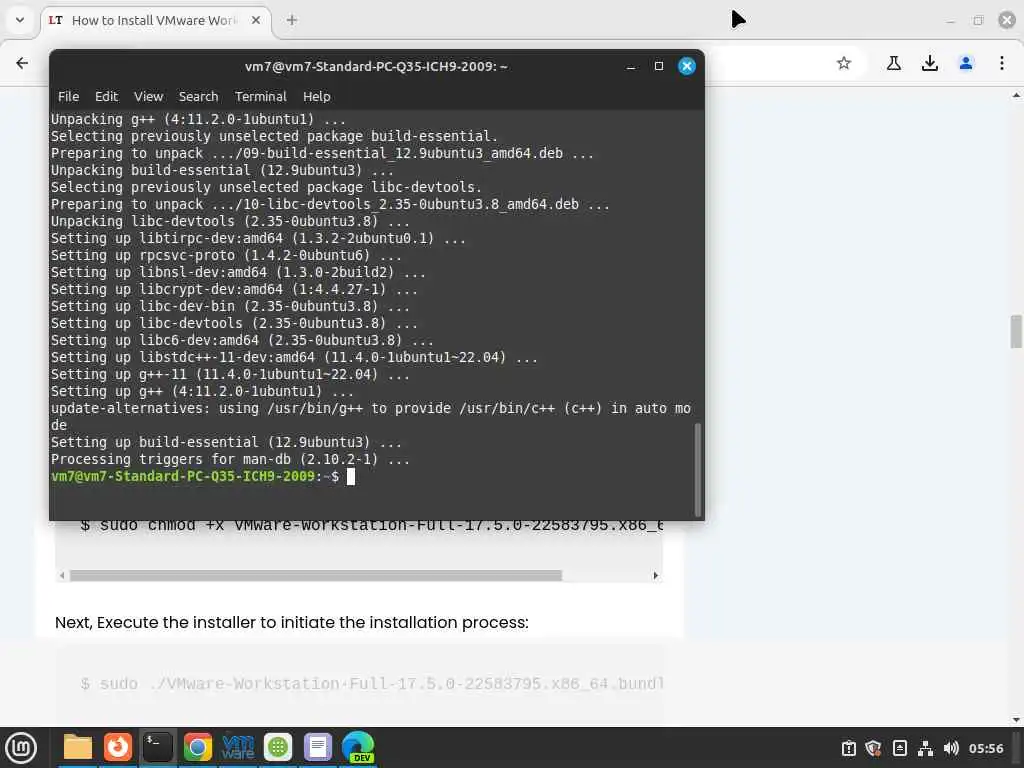Launch Firefox from the taskbar
The image size is (1024, 768).
click(118, 747)
